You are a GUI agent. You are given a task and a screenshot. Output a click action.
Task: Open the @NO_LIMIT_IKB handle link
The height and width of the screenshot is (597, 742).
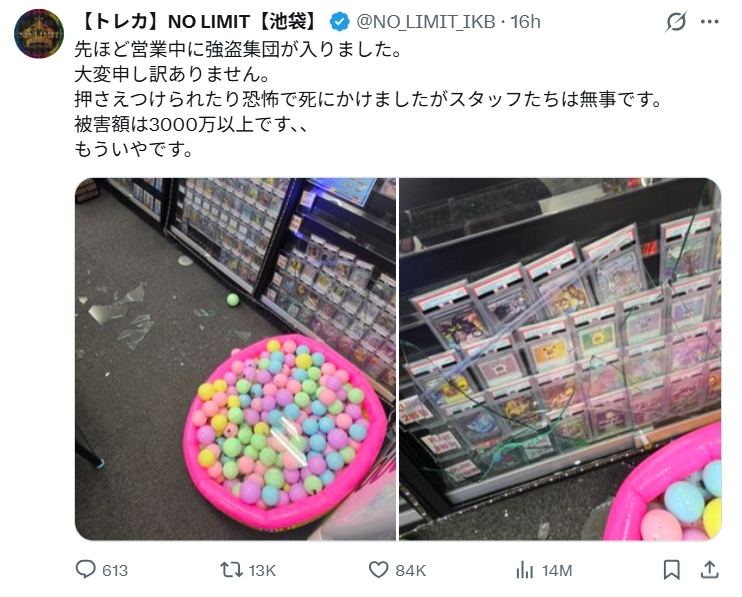point(425,22)
